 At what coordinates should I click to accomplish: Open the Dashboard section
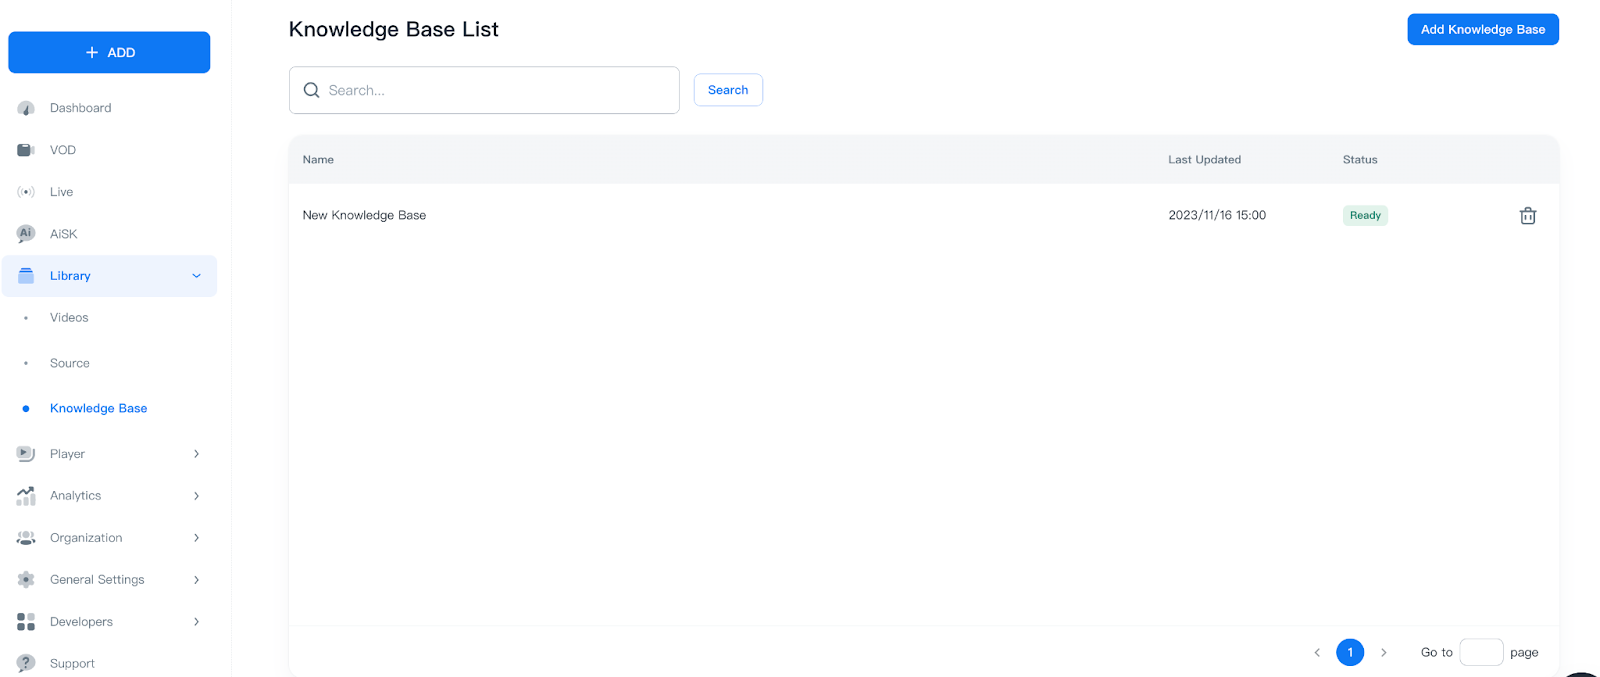pyautogui.click(x=25, y=107)
